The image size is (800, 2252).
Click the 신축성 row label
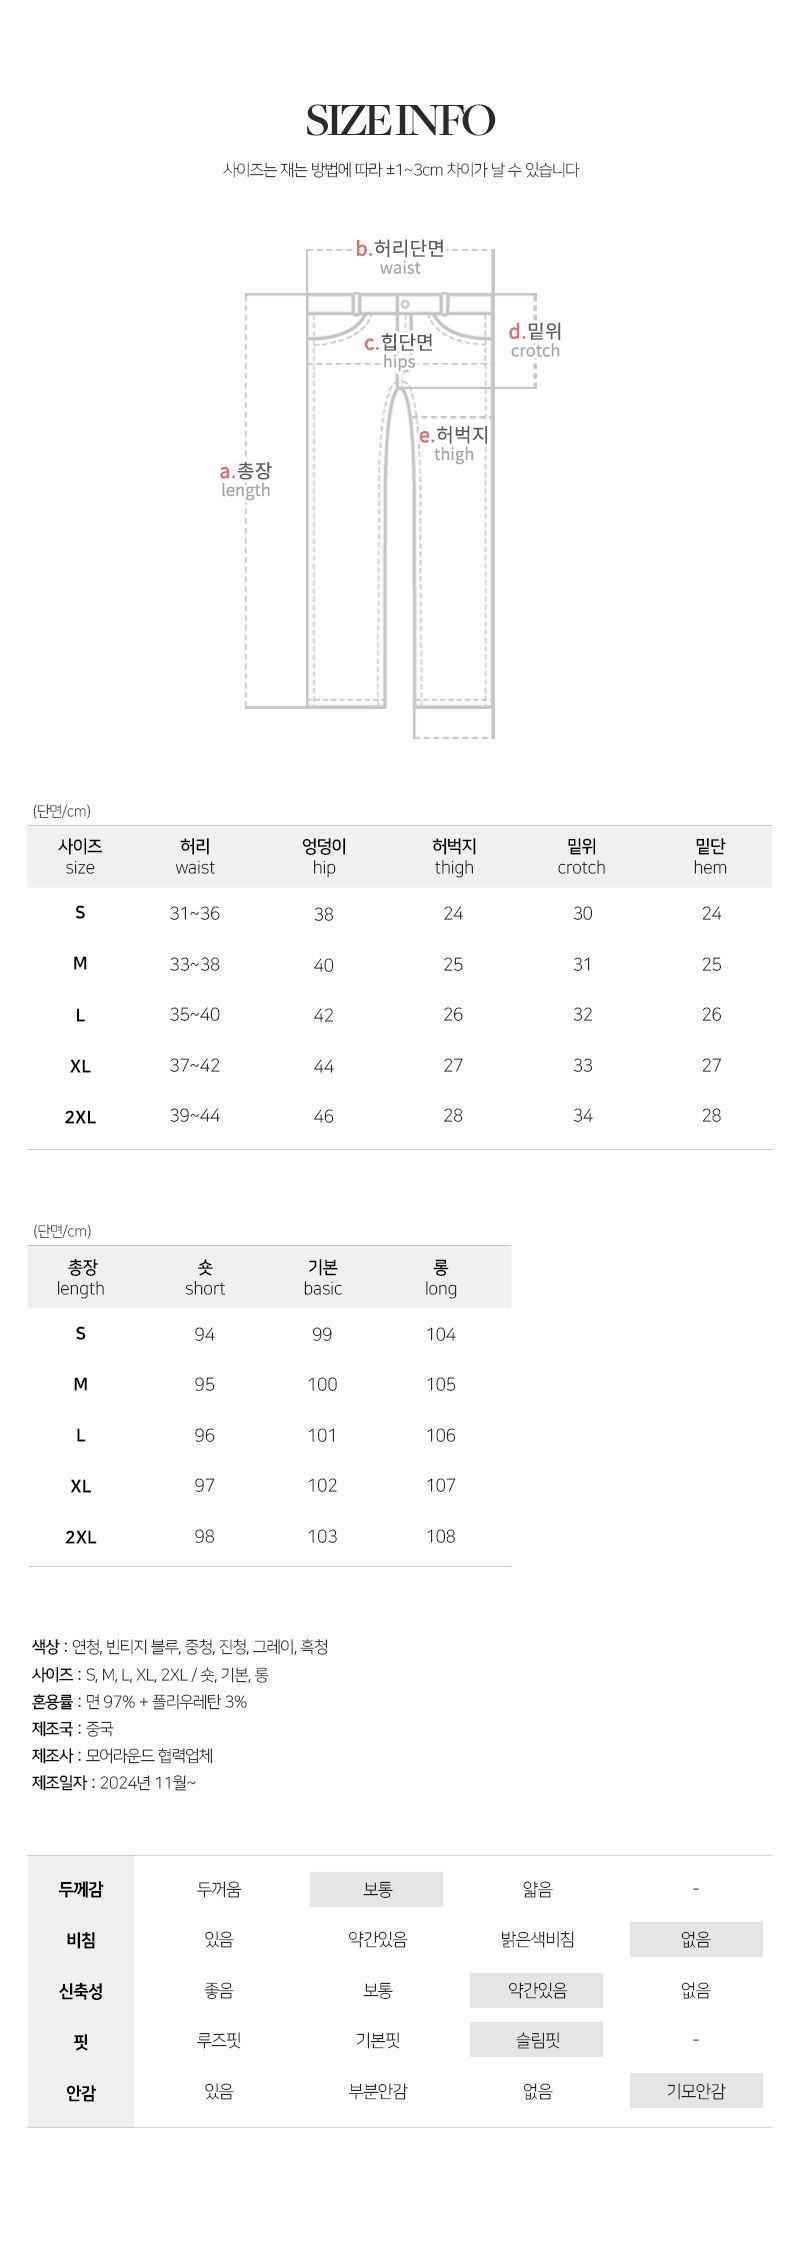pyautogui.click(x=81, y=1991)
